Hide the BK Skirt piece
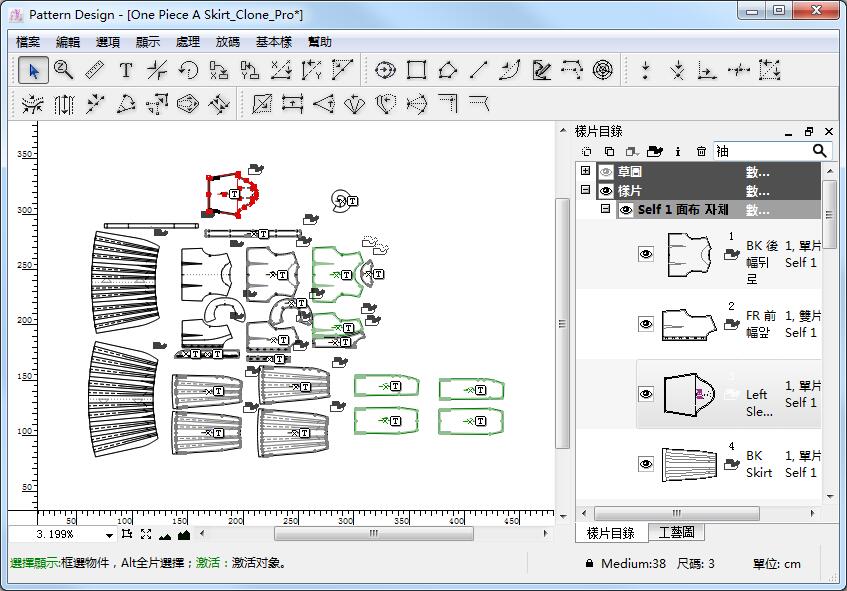This screenshot has width=847, height=591. pos(646,464)
